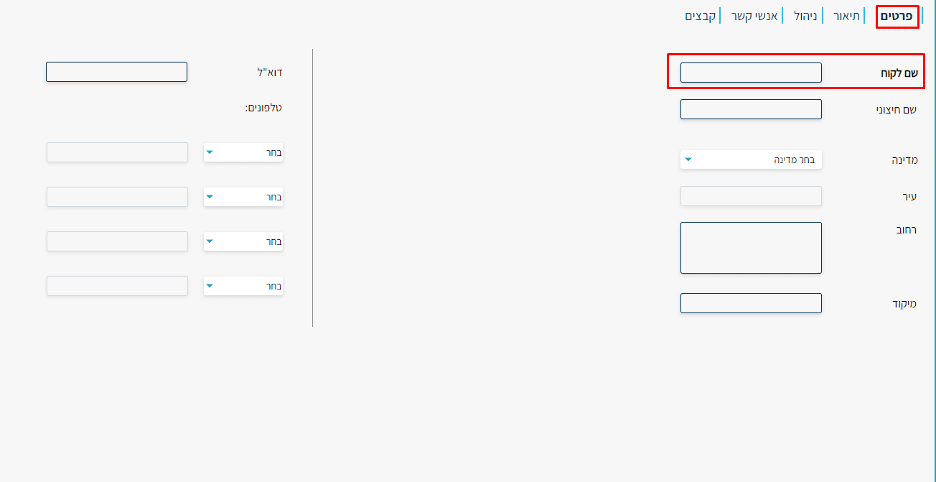
Task: Open the first phone type בחר dropdown
Action: 244,152
